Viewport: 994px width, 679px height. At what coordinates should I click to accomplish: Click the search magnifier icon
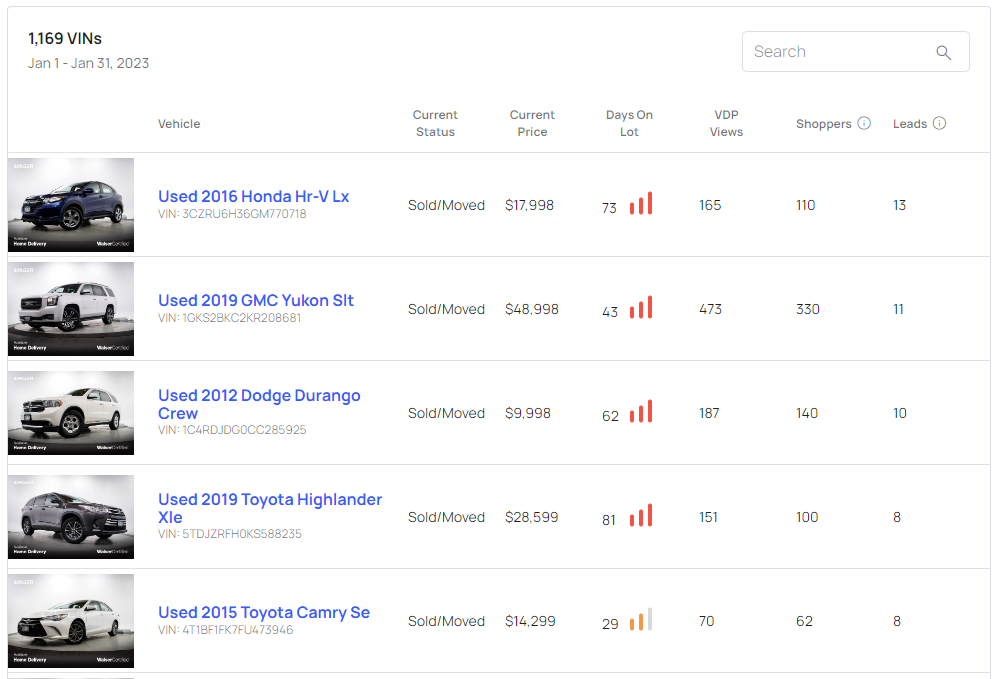pyautogui.click(x=943, y=53)
